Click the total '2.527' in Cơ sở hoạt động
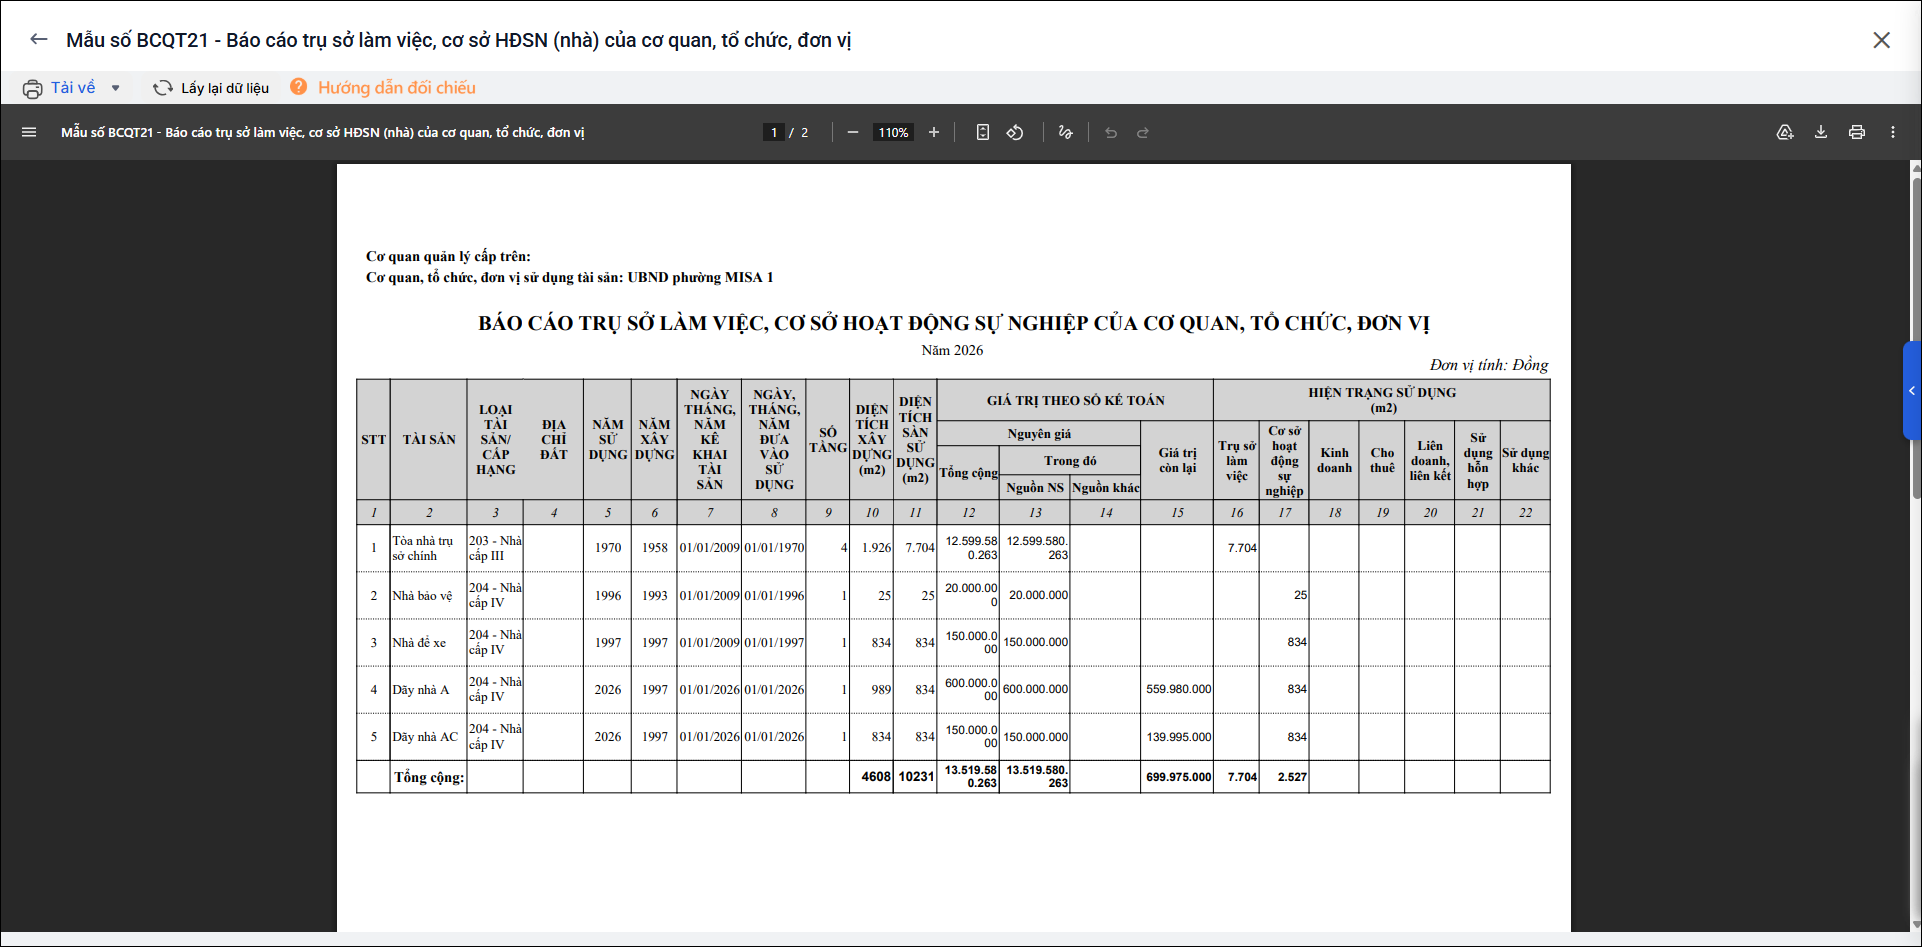 click(x=1292, y=777)
